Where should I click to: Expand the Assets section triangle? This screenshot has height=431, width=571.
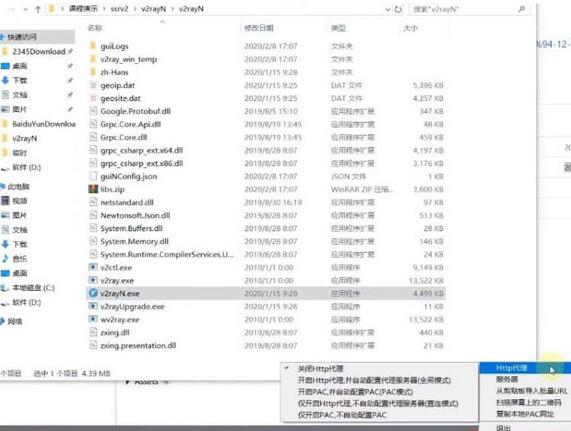coord(128,382)
